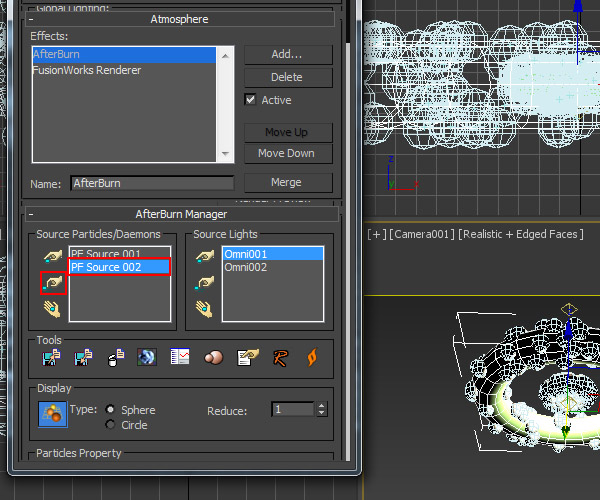Click the effect Name input field
Image resolution: width=600 pixels, height=500 pixels.
[152, 183]
